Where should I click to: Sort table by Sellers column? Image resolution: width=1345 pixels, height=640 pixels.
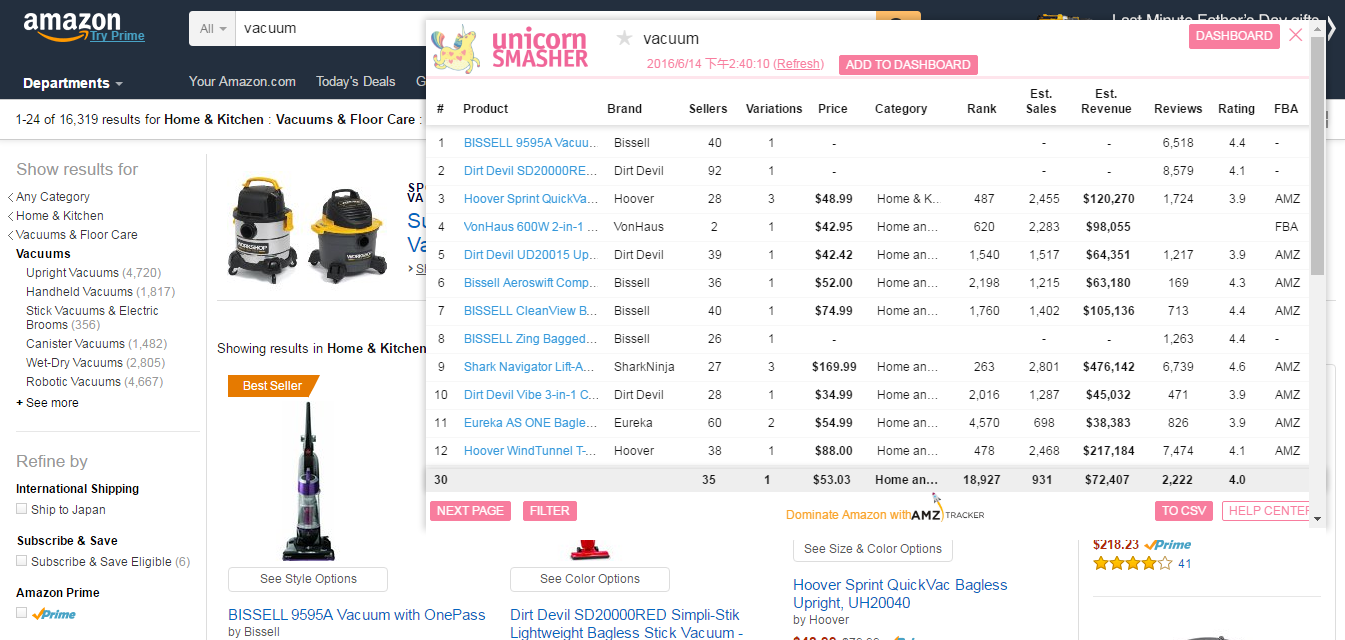[708, 109]
